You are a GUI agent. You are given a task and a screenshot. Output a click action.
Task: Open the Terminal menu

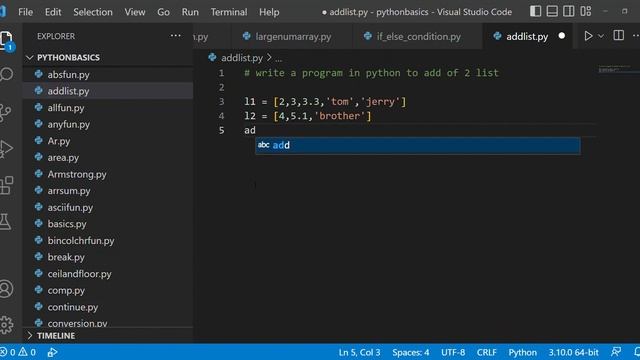(229, 12)
